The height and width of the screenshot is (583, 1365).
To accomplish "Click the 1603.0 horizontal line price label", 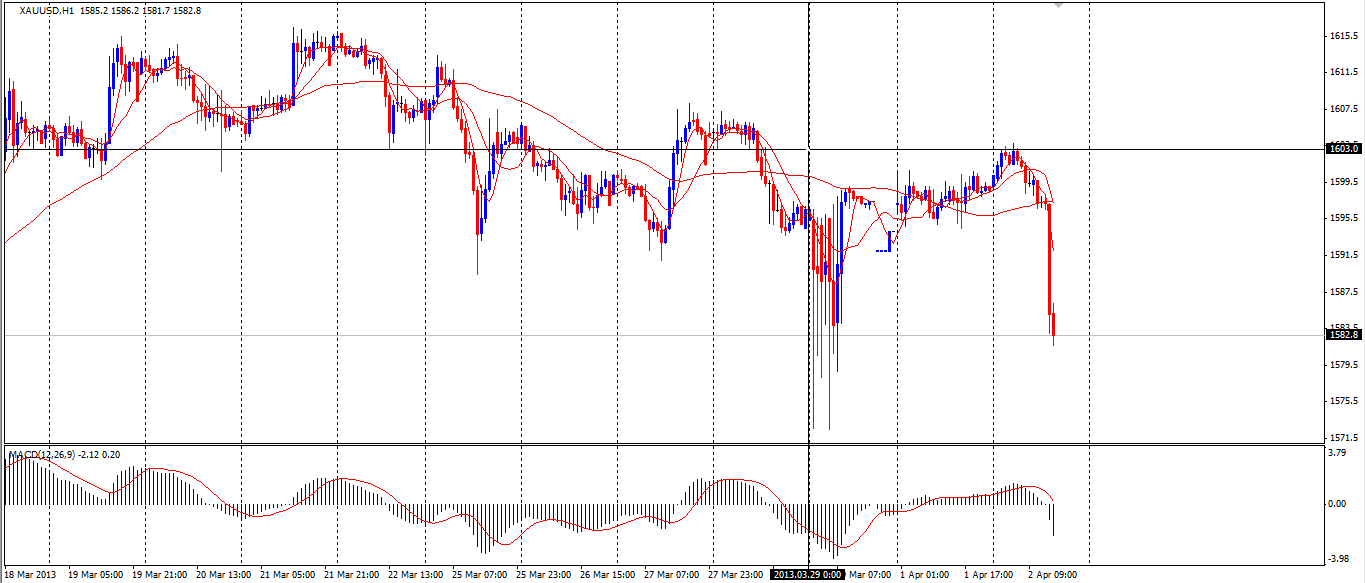I will coord(1343,149).
